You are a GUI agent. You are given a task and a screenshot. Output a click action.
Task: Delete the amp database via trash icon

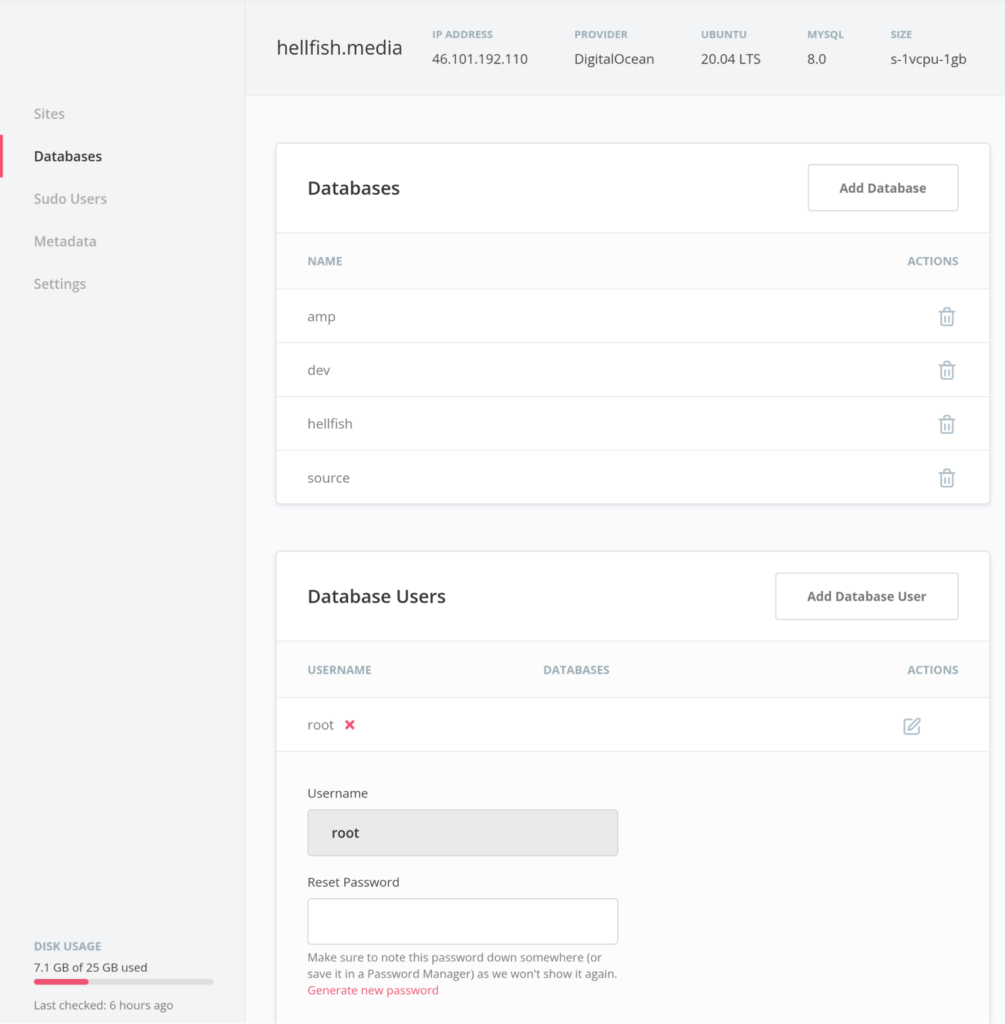[946, 317]
